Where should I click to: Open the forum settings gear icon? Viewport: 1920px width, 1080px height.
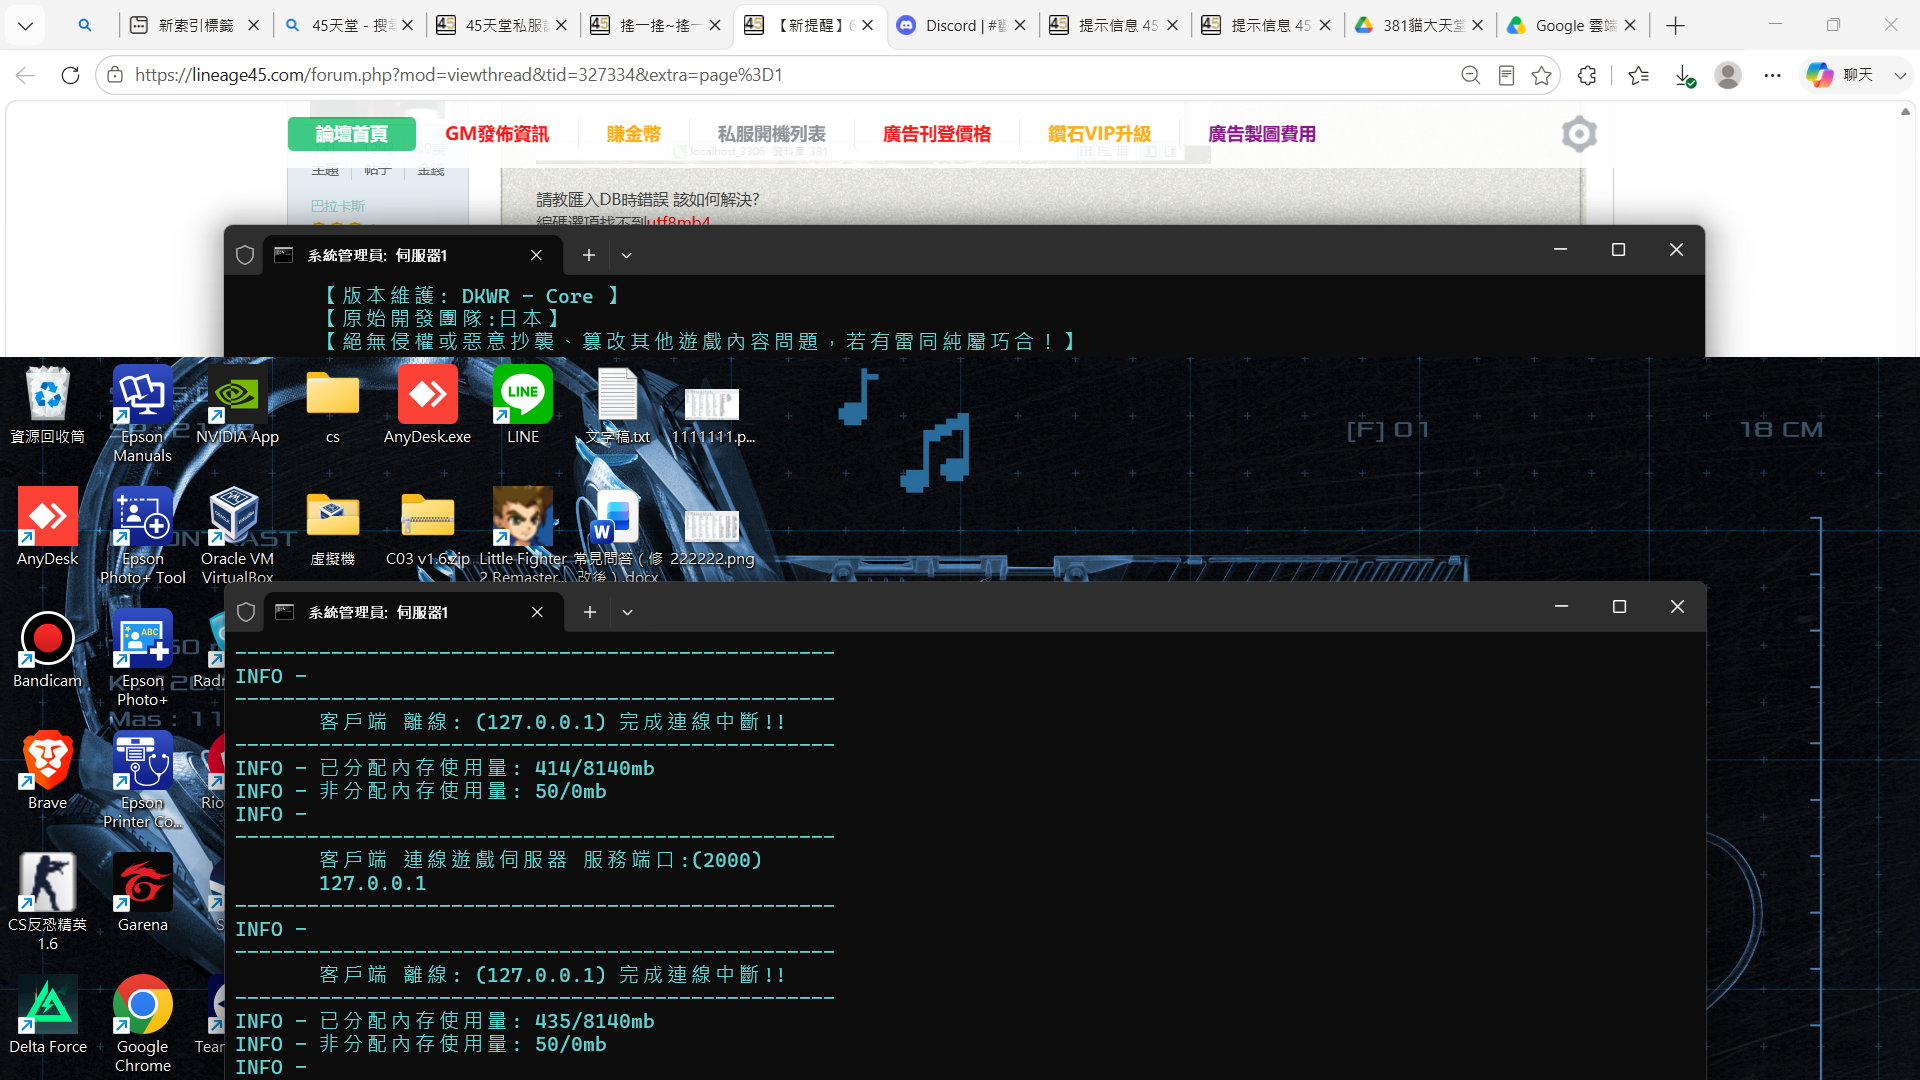point(1579,134)
